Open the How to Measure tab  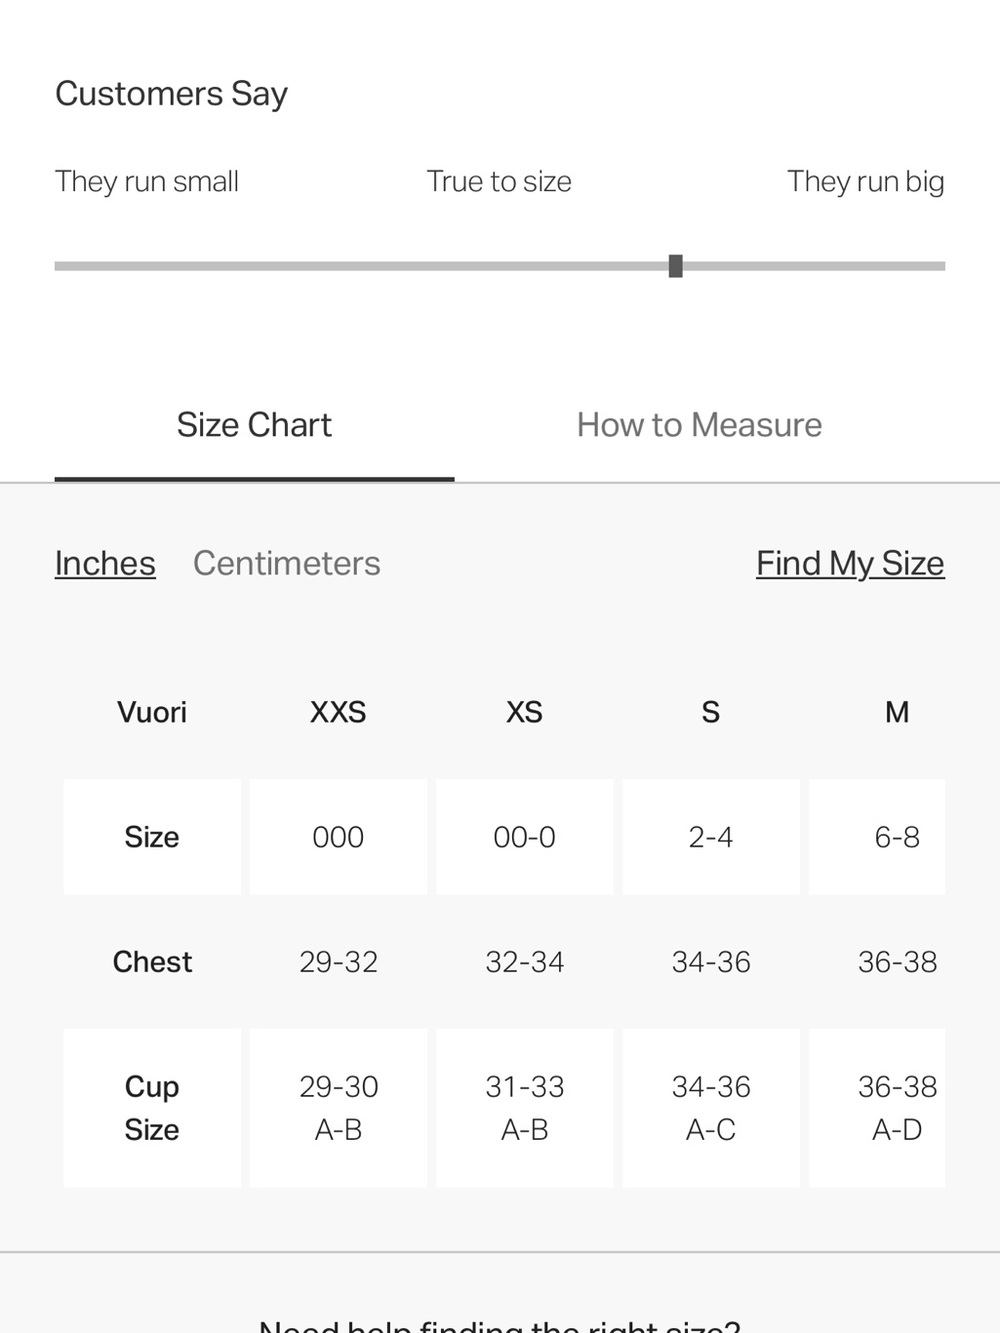pos(699,425)
